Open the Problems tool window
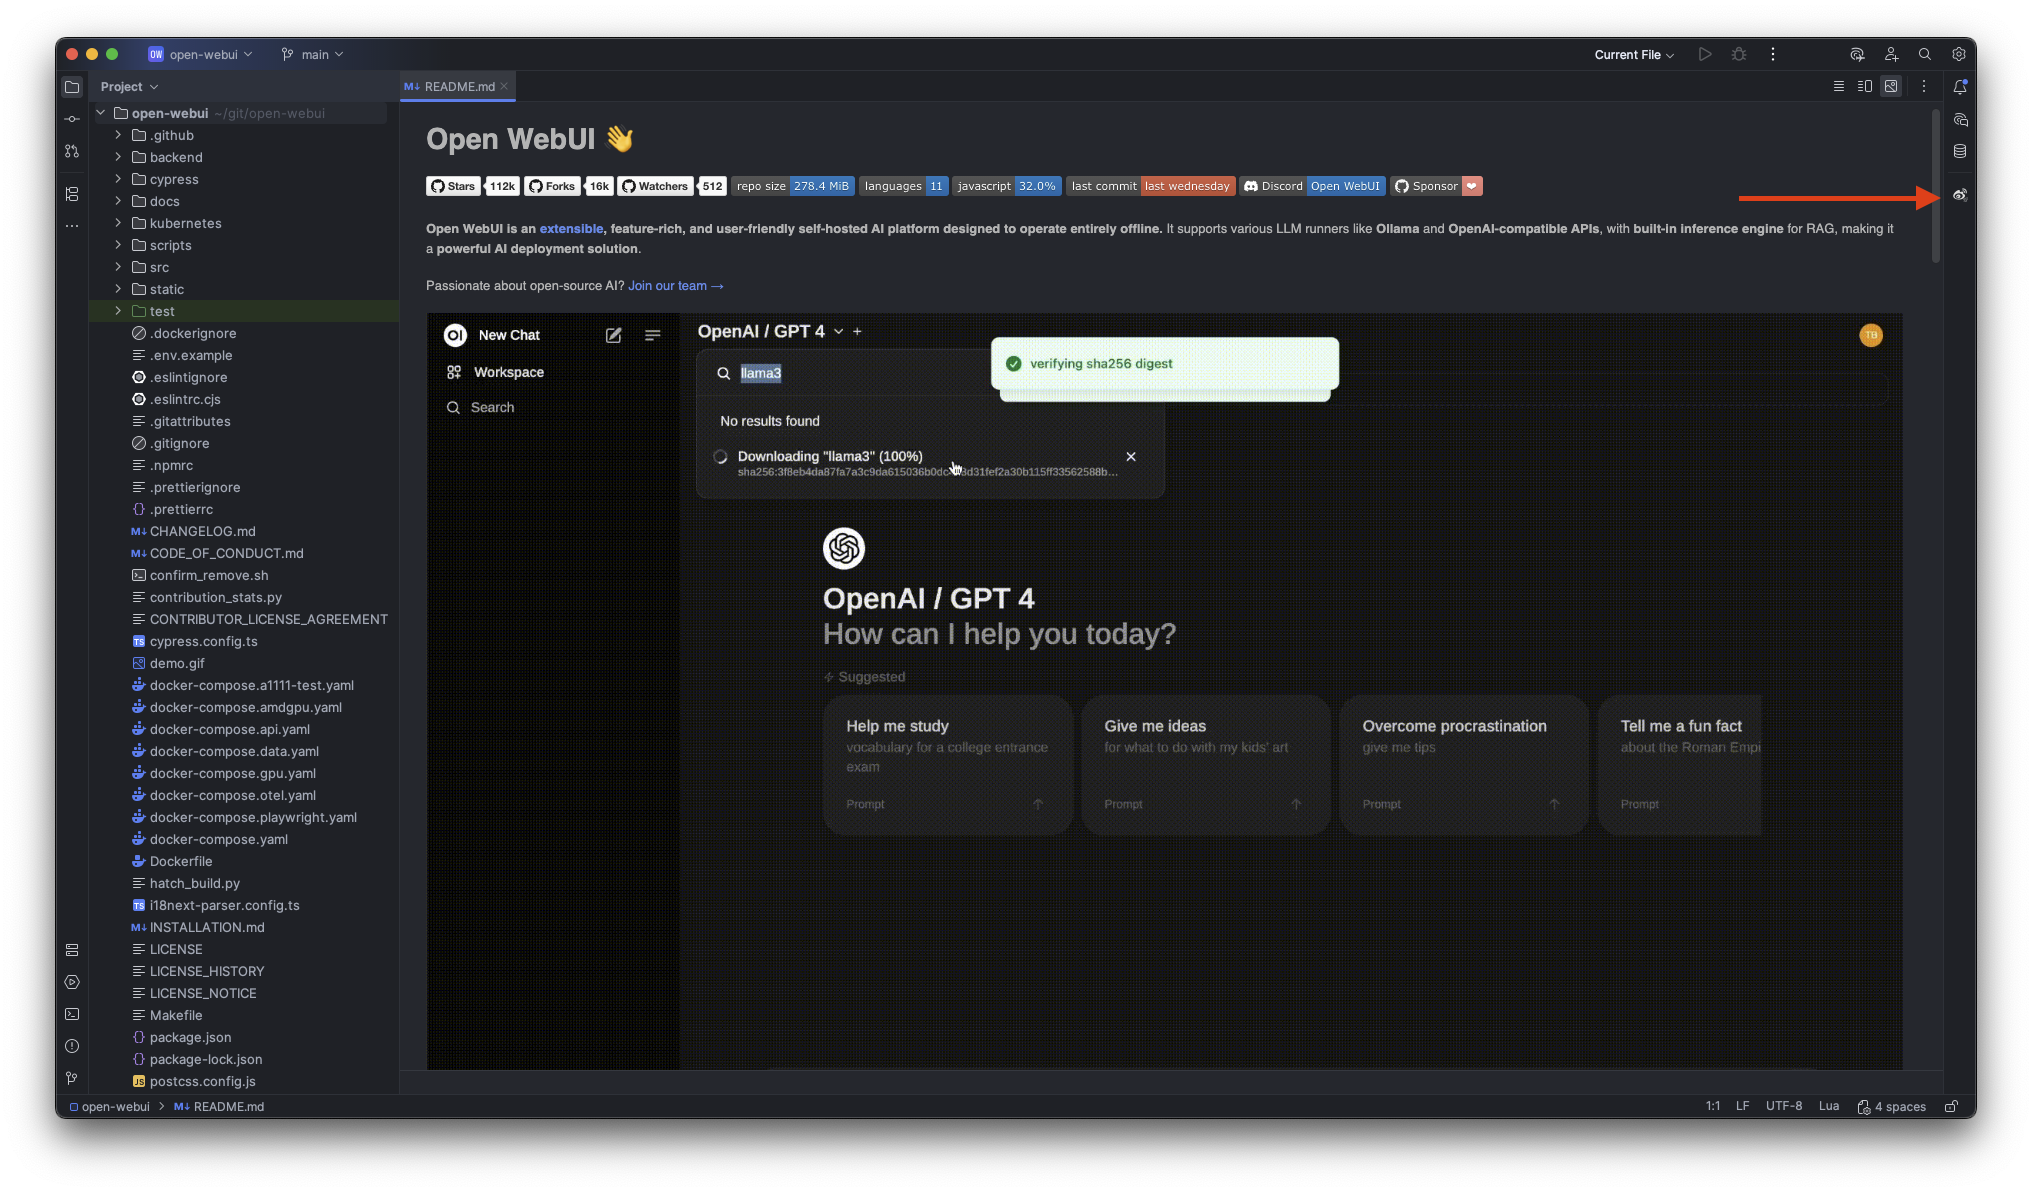The image size is (2032, 1192). (72, 1046)
